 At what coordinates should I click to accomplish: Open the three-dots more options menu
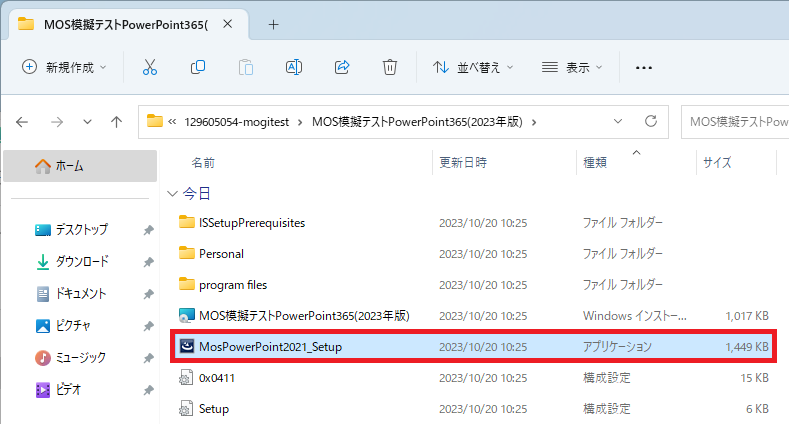coord(644,67)
